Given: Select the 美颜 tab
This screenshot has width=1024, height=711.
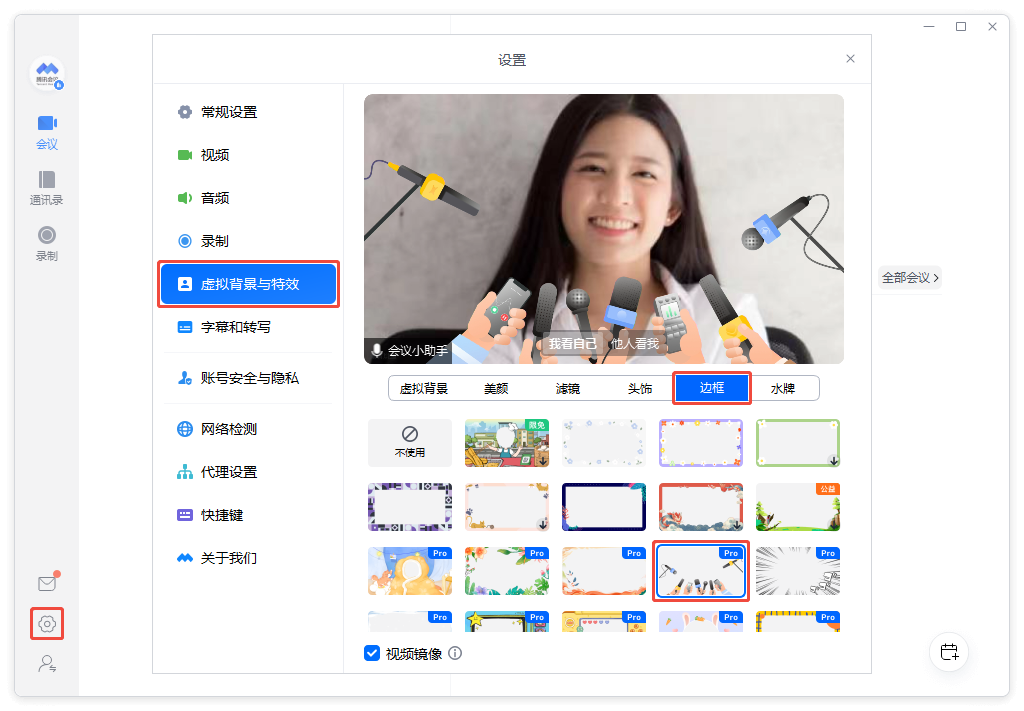Looking at the screenshot, I should 496,388.
